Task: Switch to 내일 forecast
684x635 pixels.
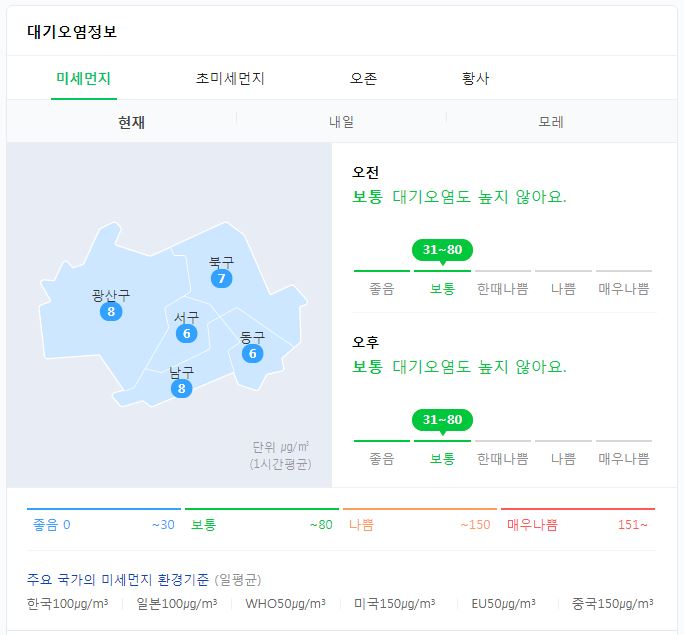Action: [341, 121]
